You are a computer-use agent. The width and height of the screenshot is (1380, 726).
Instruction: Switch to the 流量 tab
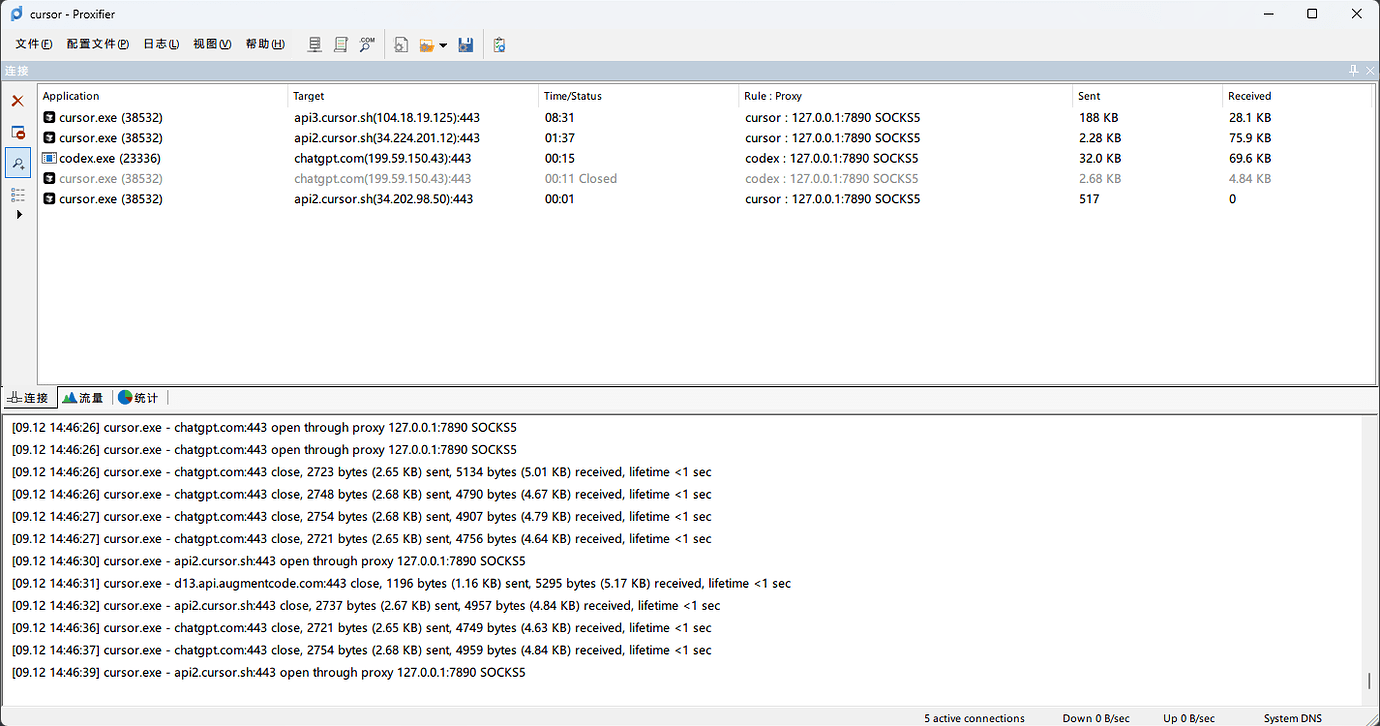[83, 397]
